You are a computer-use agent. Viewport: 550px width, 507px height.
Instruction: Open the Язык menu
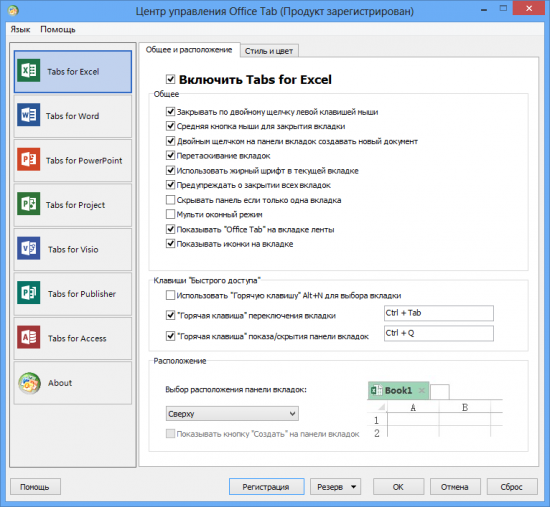[20, 29]
